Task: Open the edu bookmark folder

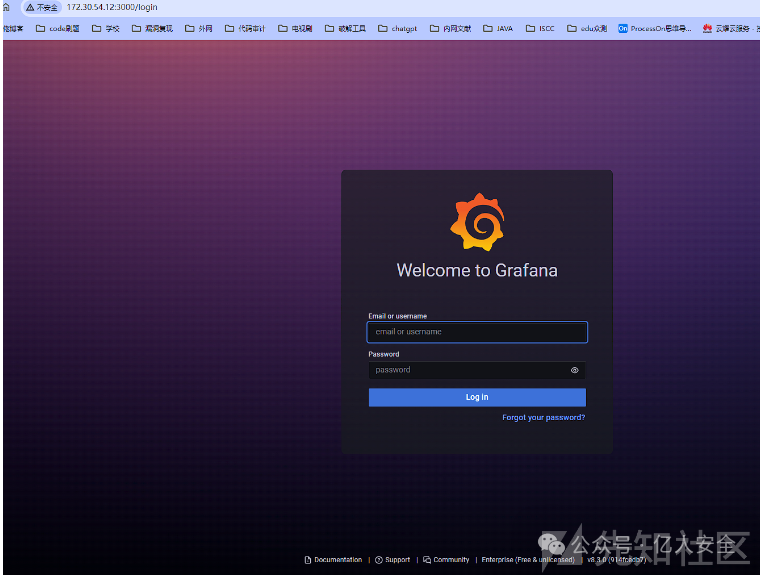Action: click(587, 29)
